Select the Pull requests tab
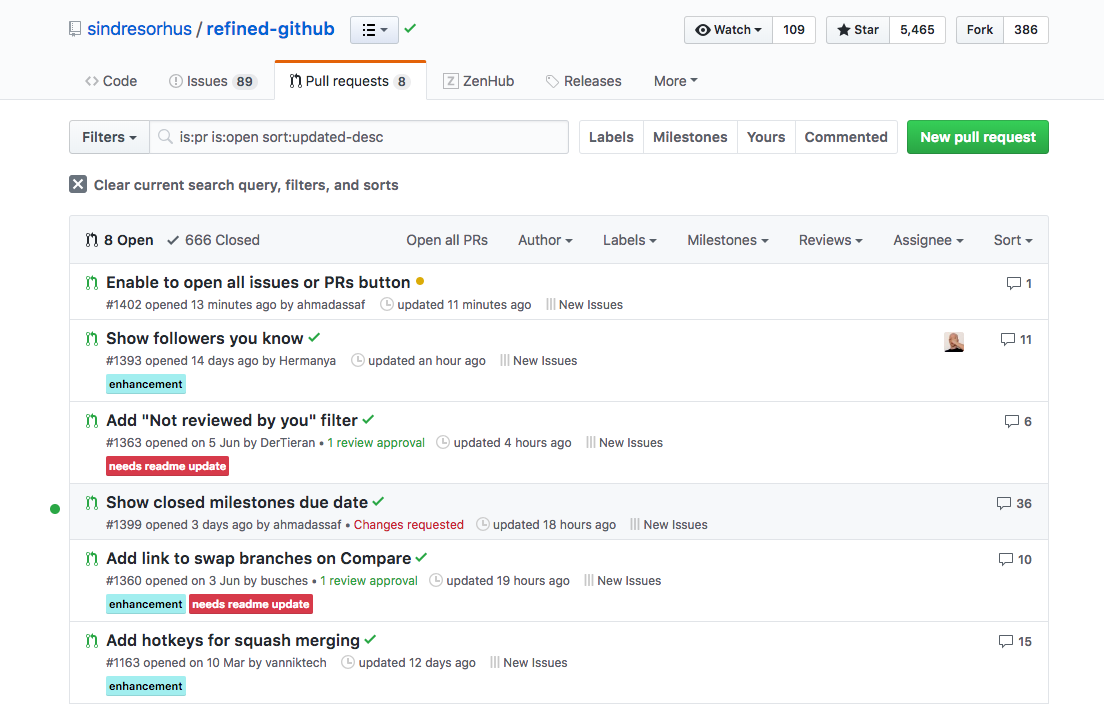 click(x=350, y=81)
